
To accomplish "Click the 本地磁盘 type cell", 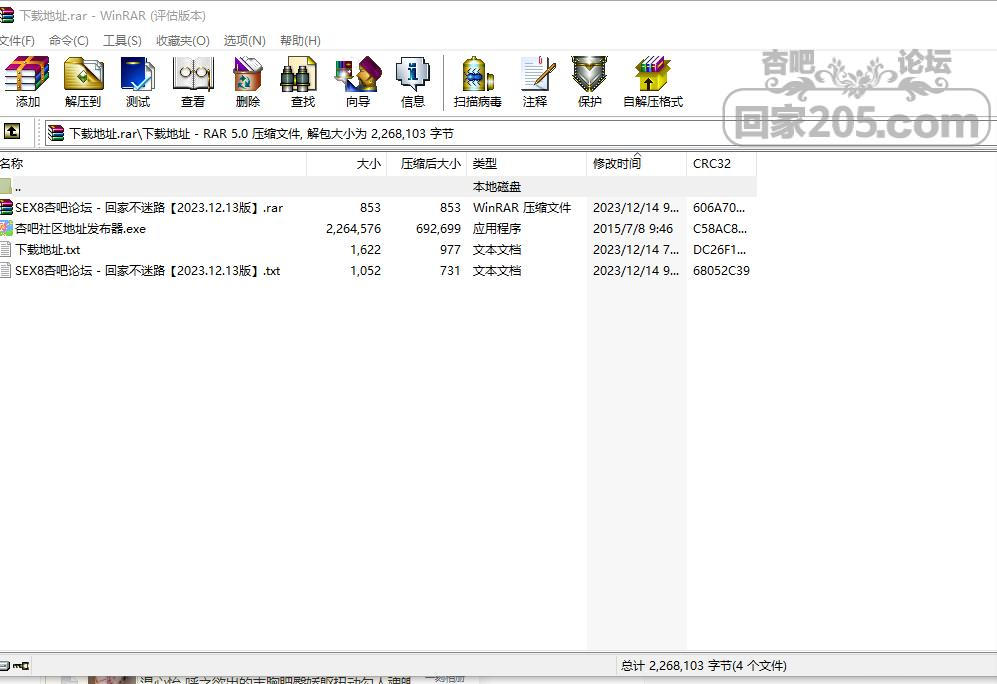I will coord(497,187).
